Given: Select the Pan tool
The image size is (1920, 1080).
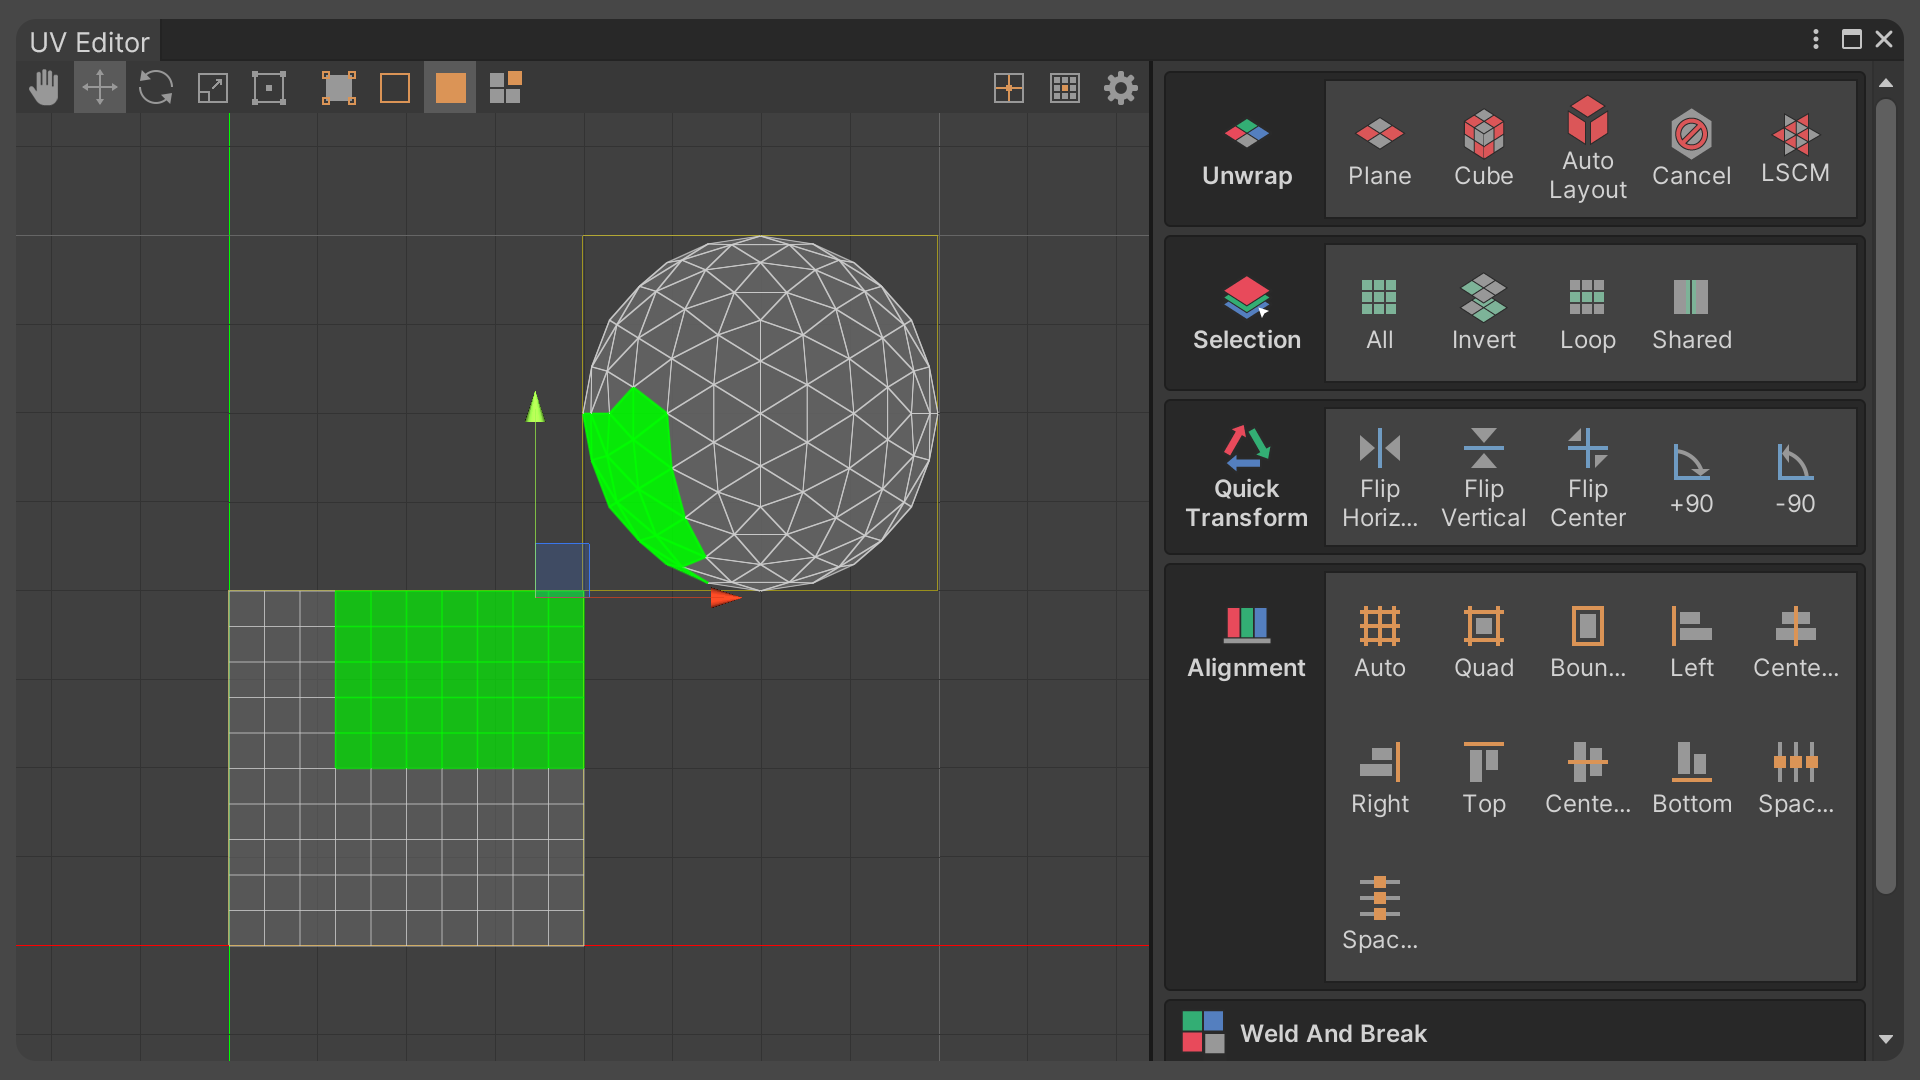Looking at the screenshot, I should (x=43, y=88).
